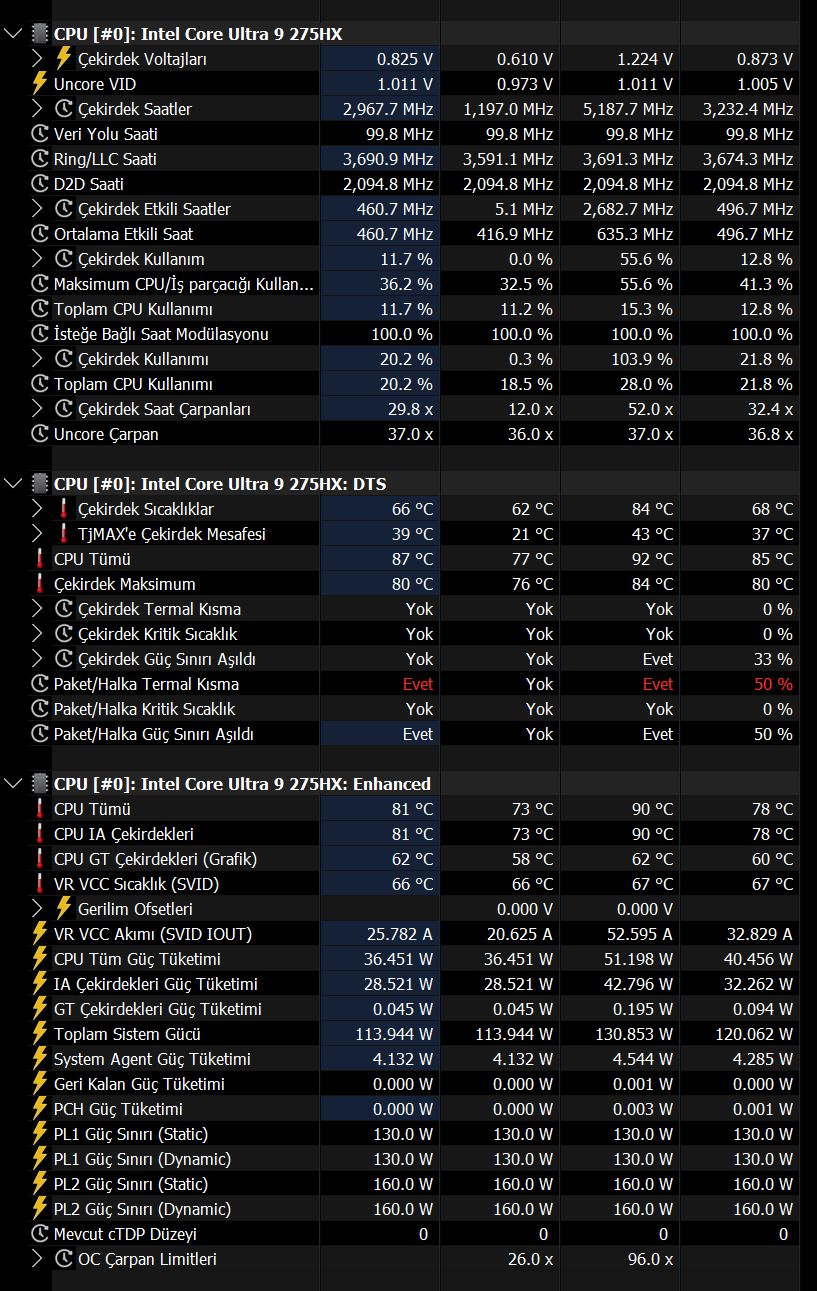Select the red Evet value of Paket/Halka Termal Kısma
Screen dimensions: 817x1291
[x=418, y=684]
